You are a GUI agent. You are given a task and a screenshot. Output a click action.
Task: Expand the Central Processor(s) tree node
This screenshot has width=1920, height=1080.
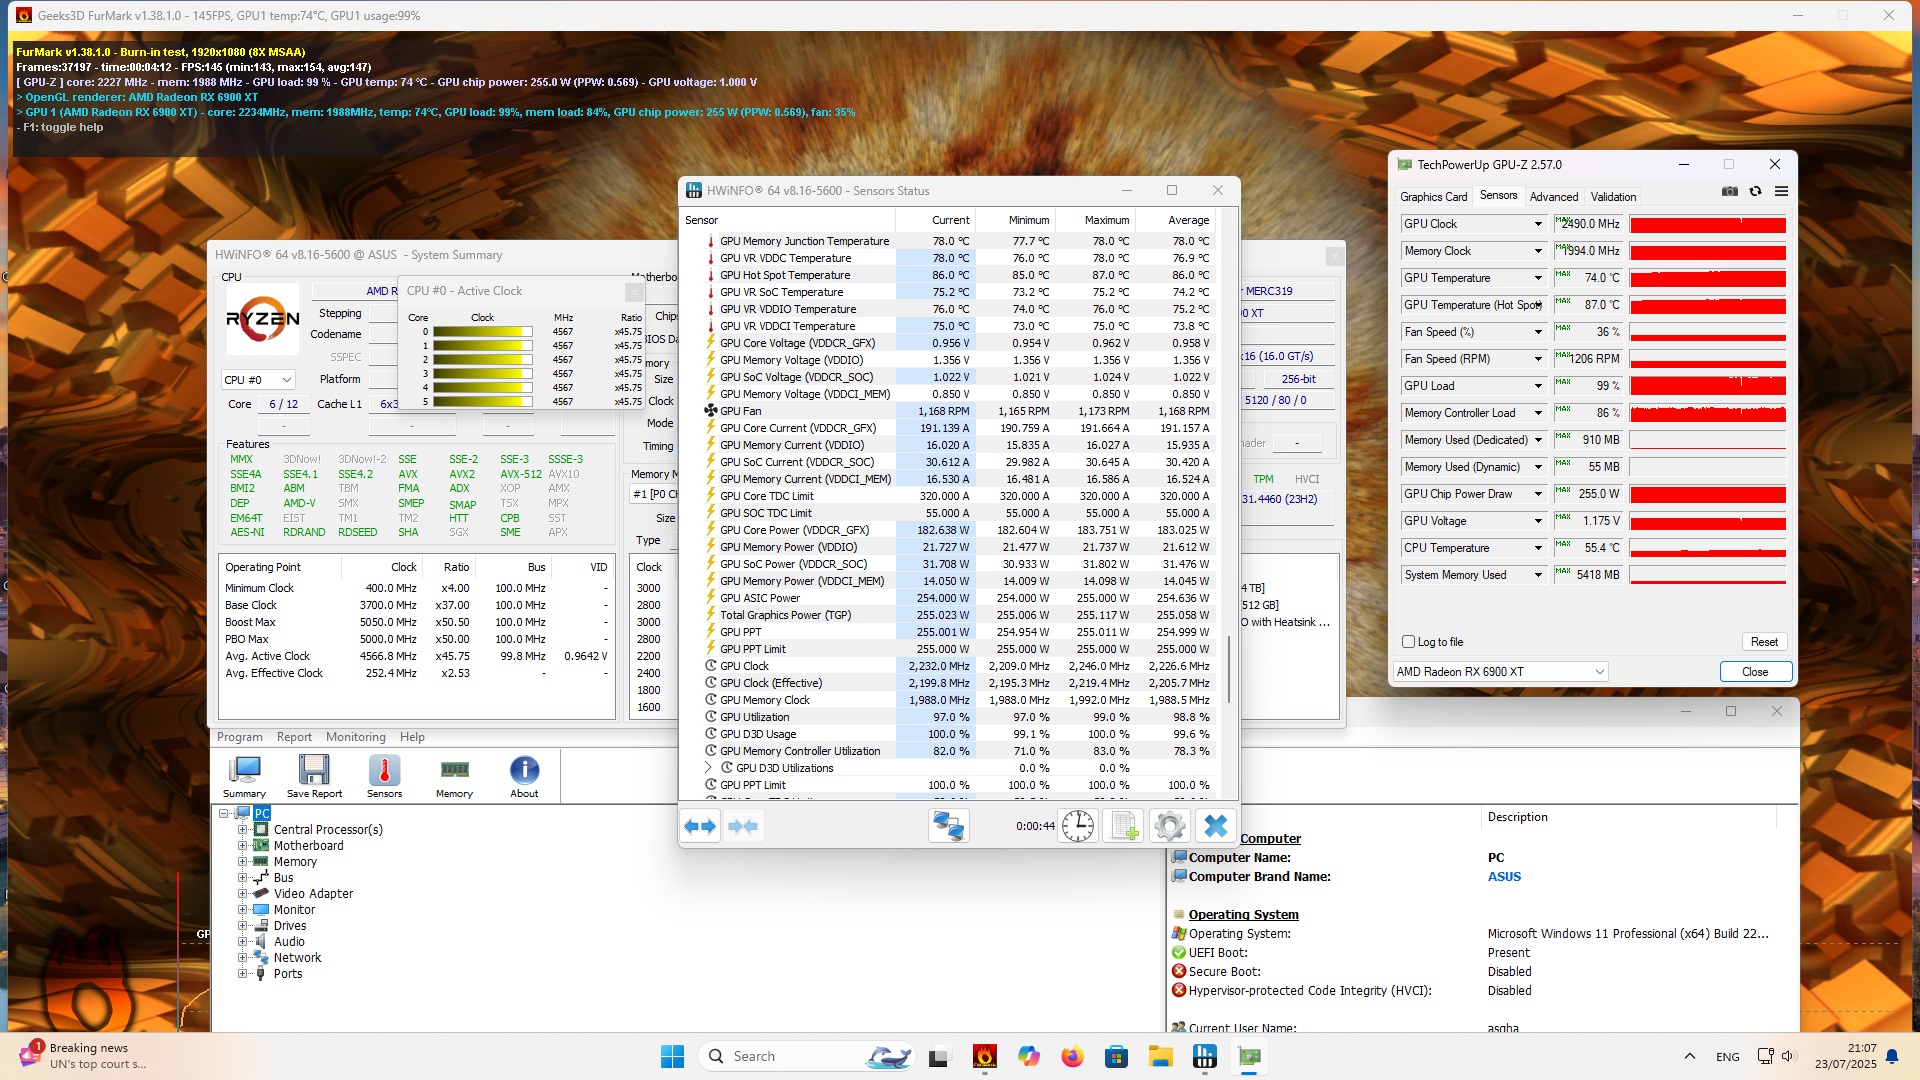pyautogui.click(x=242, y=830)
